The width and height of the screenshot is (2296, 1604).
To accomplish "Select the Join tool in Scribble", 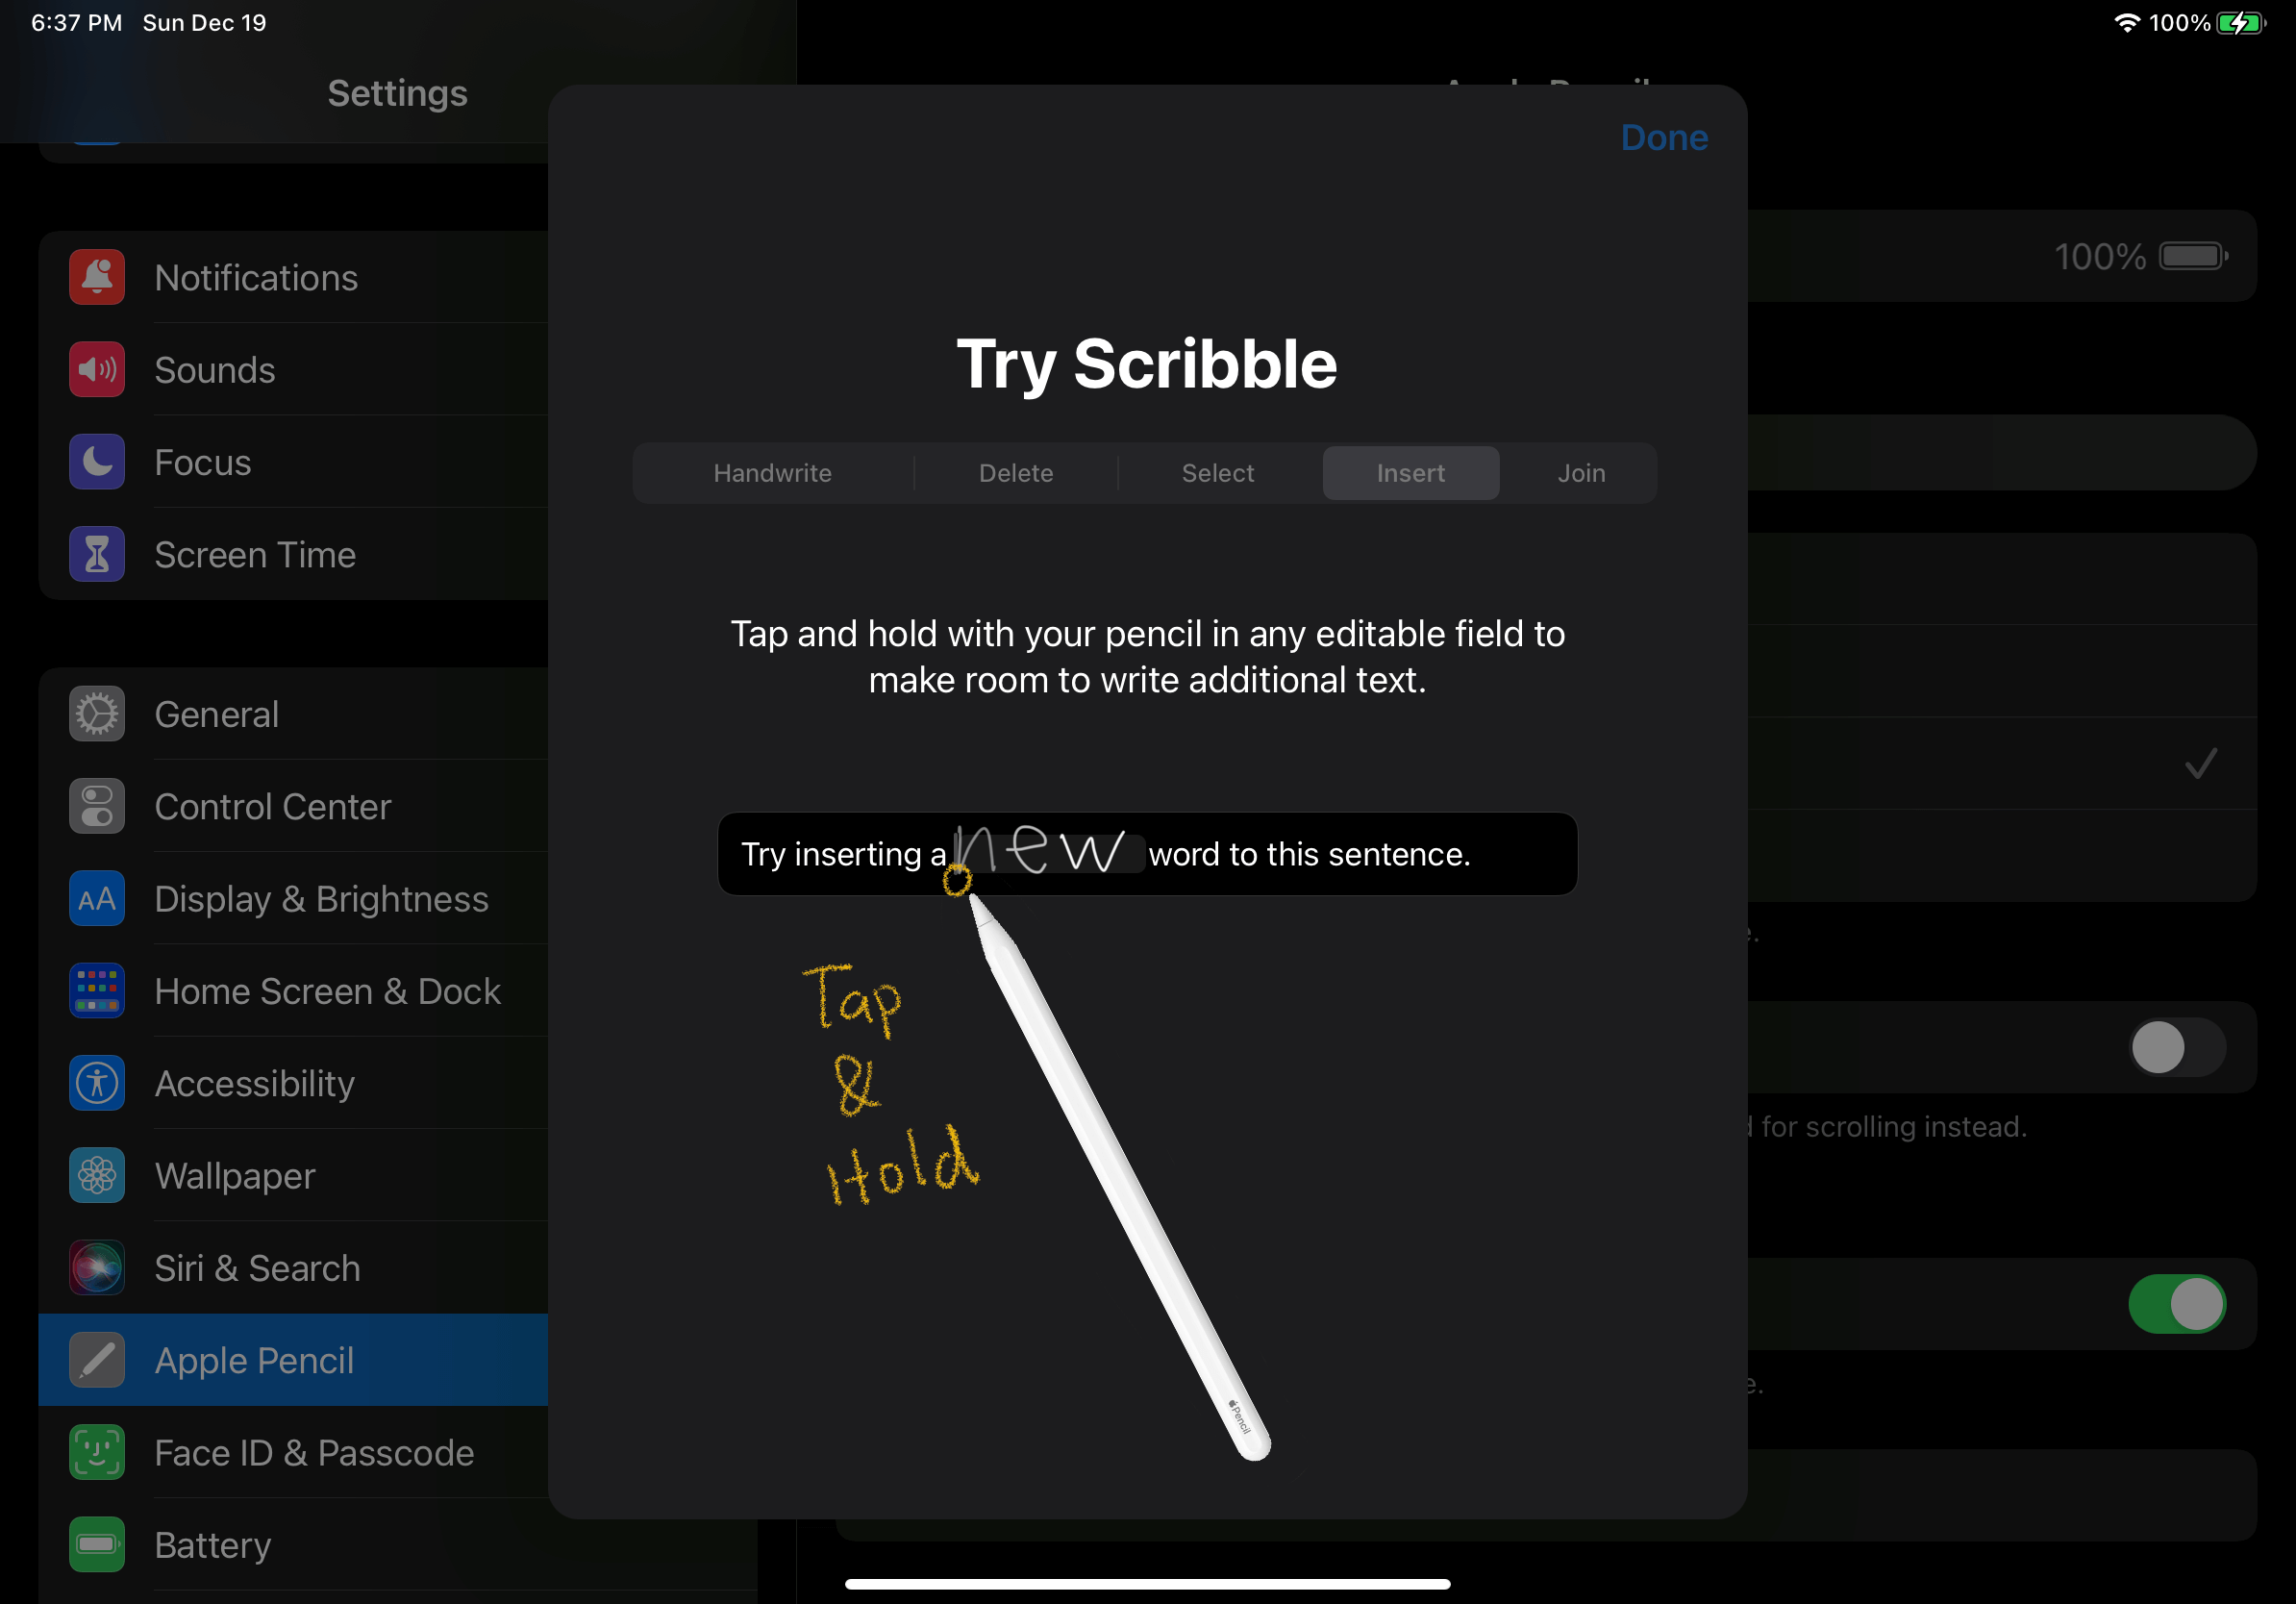I will pyautogui.click(x=1579, y=471).
